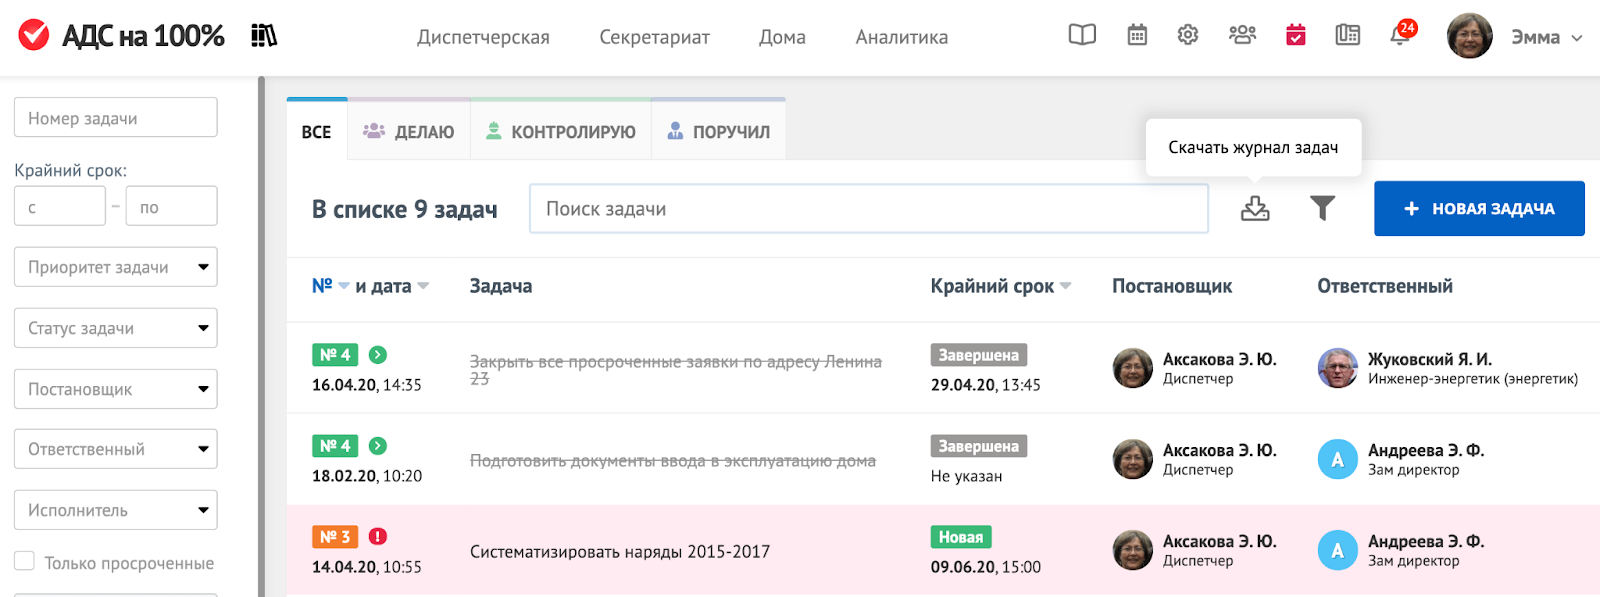Click Андреева avatar in Систематизировать наряды row

[x=1338, y=550]
